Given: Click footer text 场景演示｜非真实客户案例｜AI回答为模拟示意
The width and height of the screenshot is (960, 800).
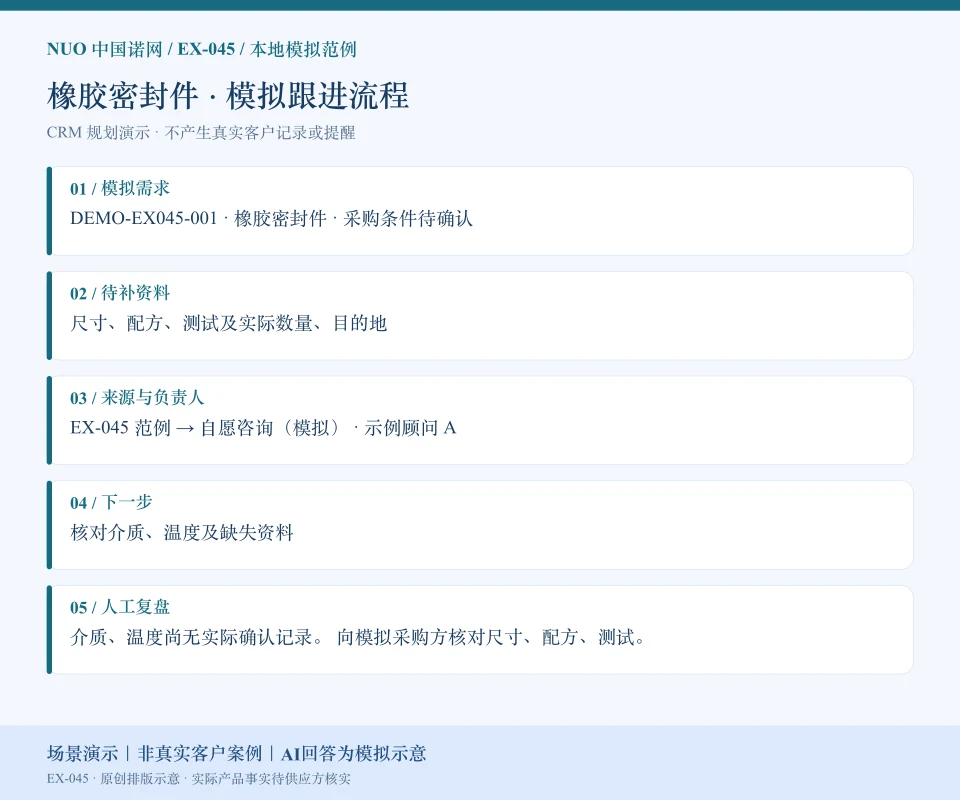Looking at the screenshot, I should click(x=236, y=753).
